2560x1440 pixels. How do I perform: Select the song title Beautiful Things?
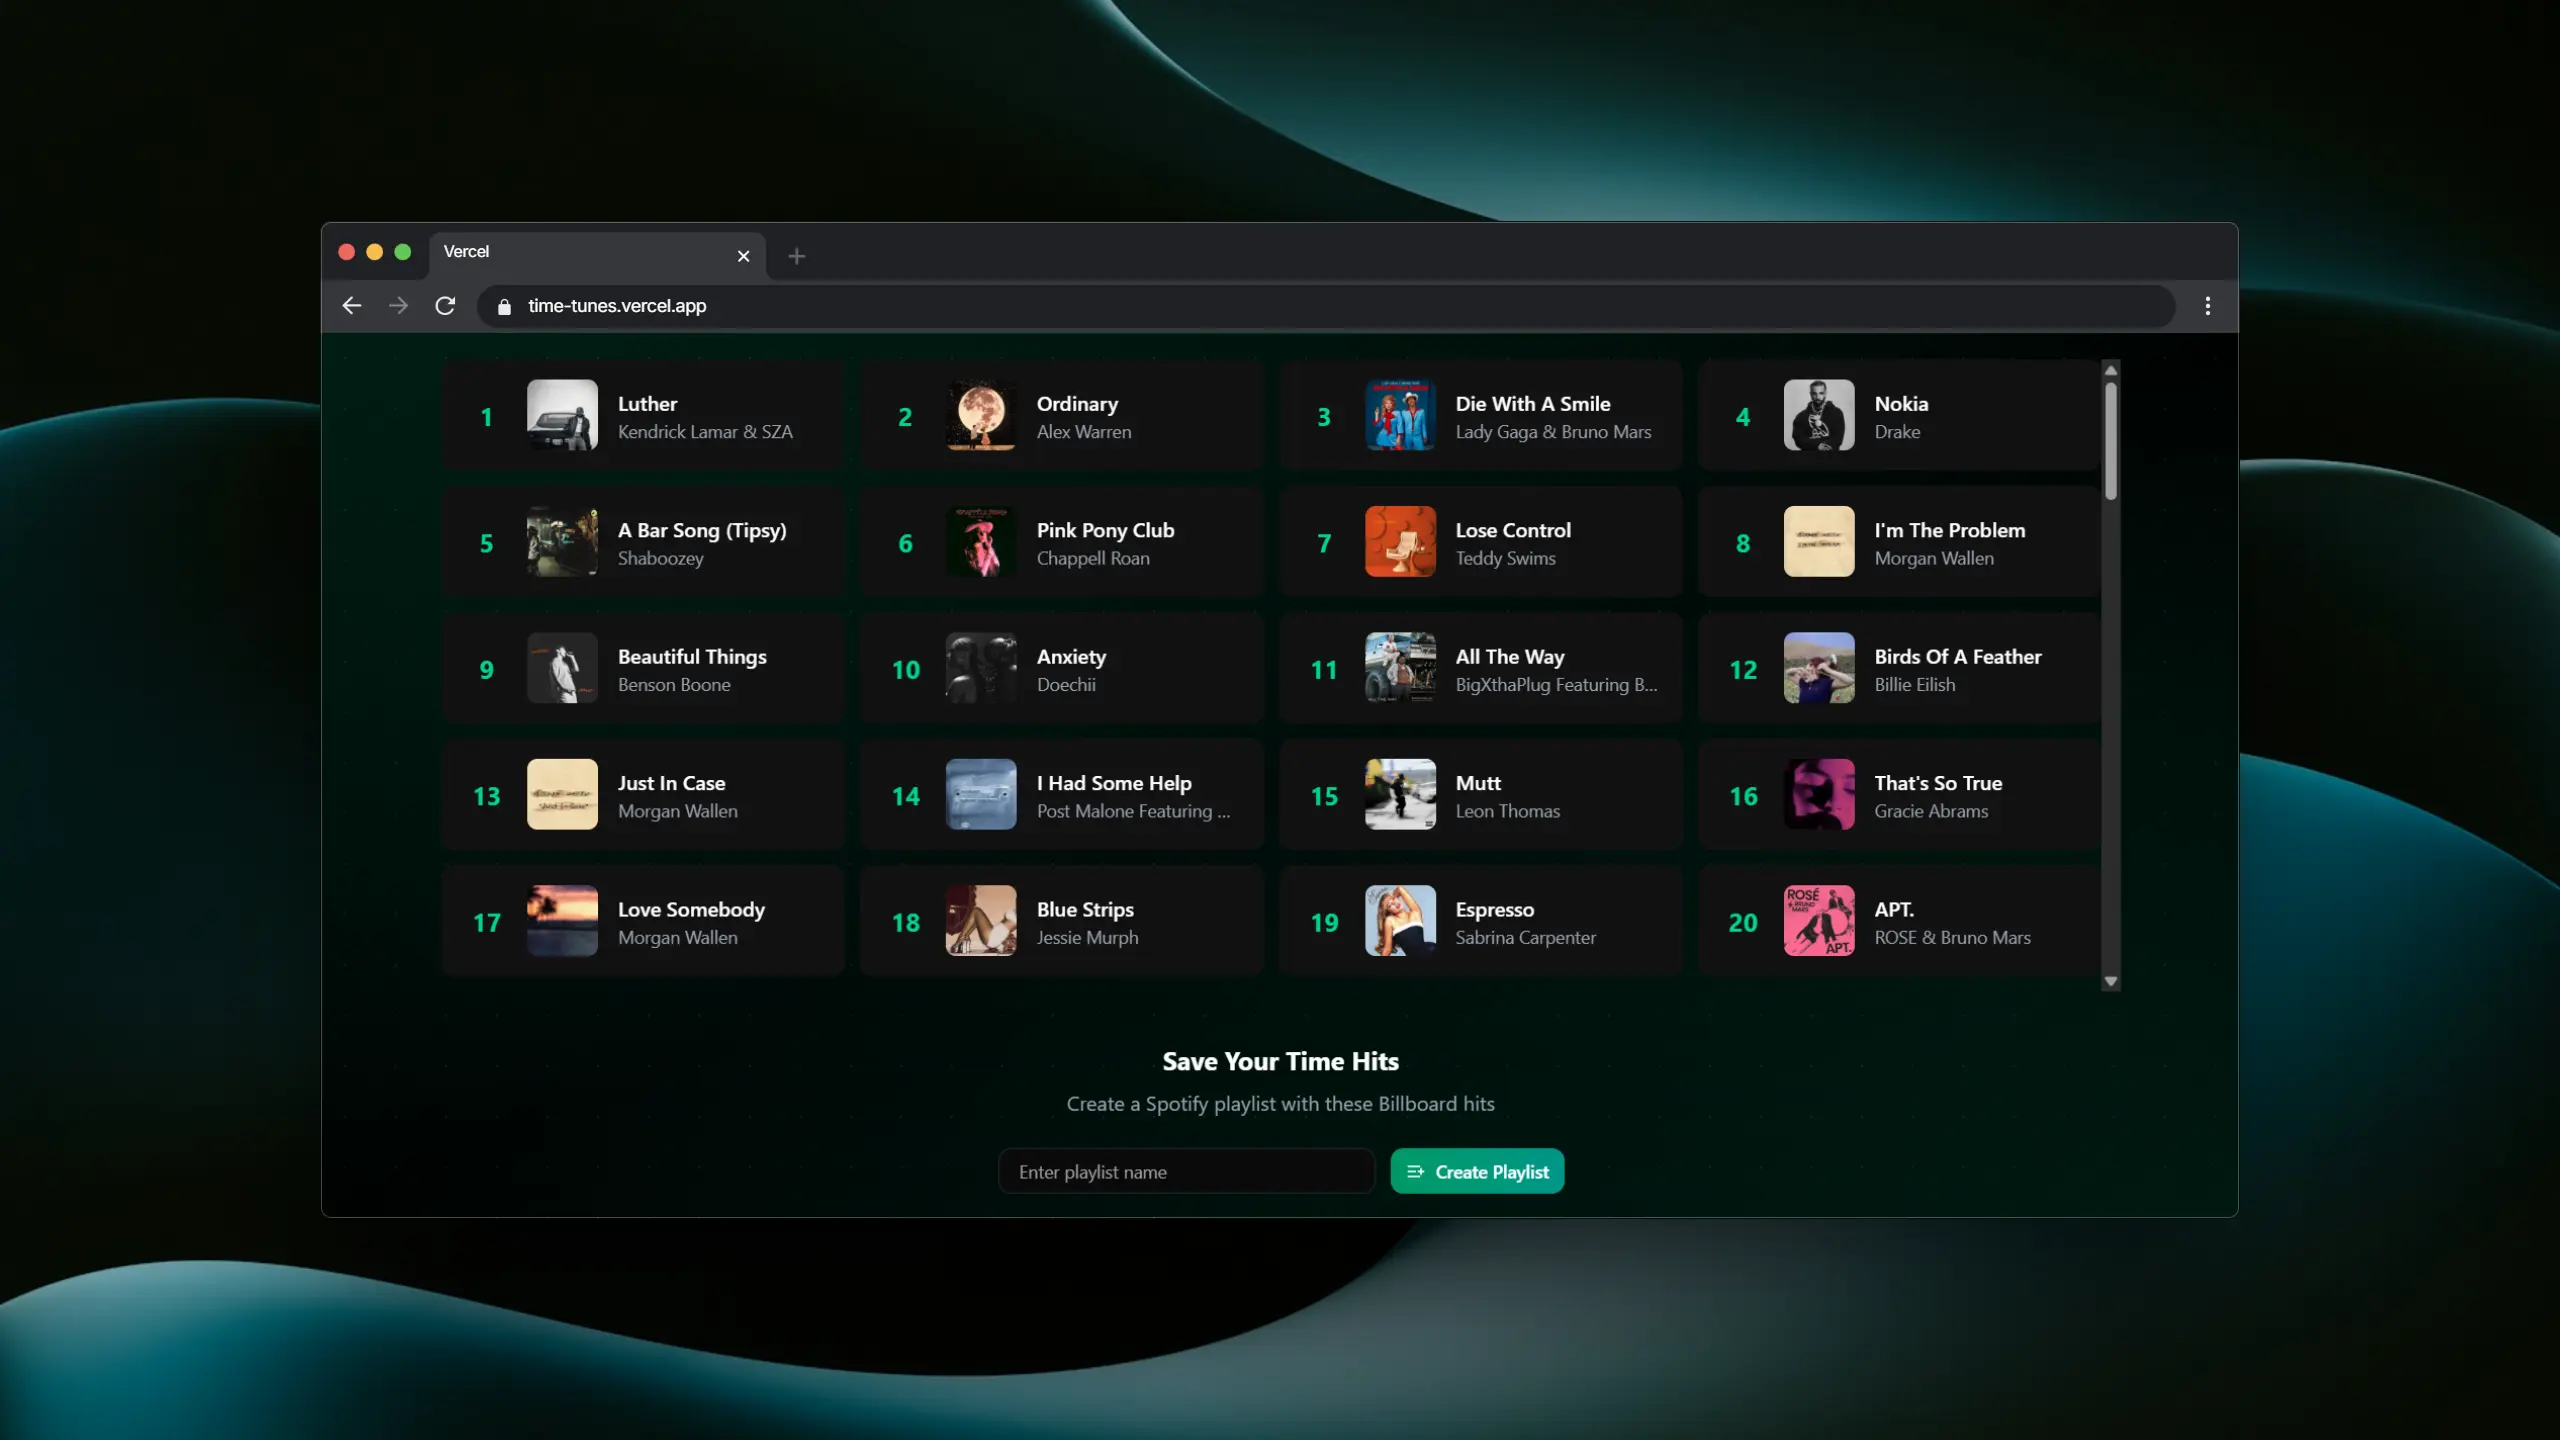pyautogui.click(x=692, y=657)
